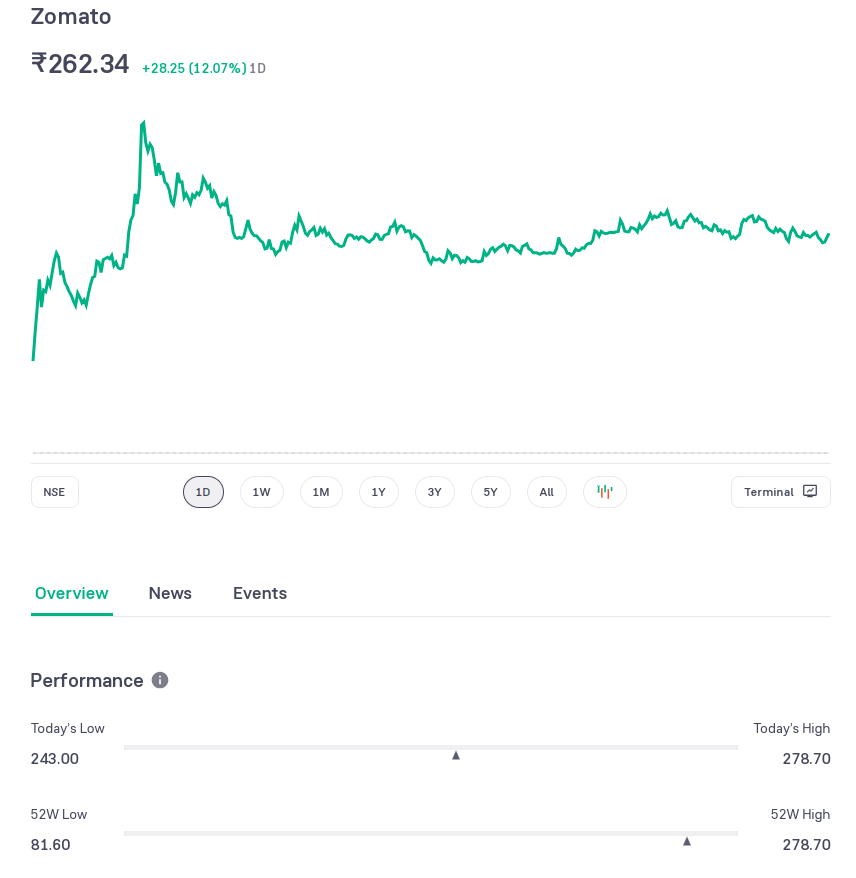
Task: Switch chart to 1W range
Action: [x=261, y=492]
